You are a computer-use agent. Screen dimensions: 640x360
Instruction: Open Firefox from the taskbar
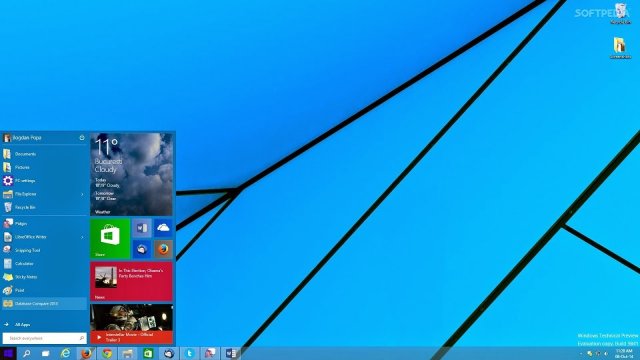[86, 353]
